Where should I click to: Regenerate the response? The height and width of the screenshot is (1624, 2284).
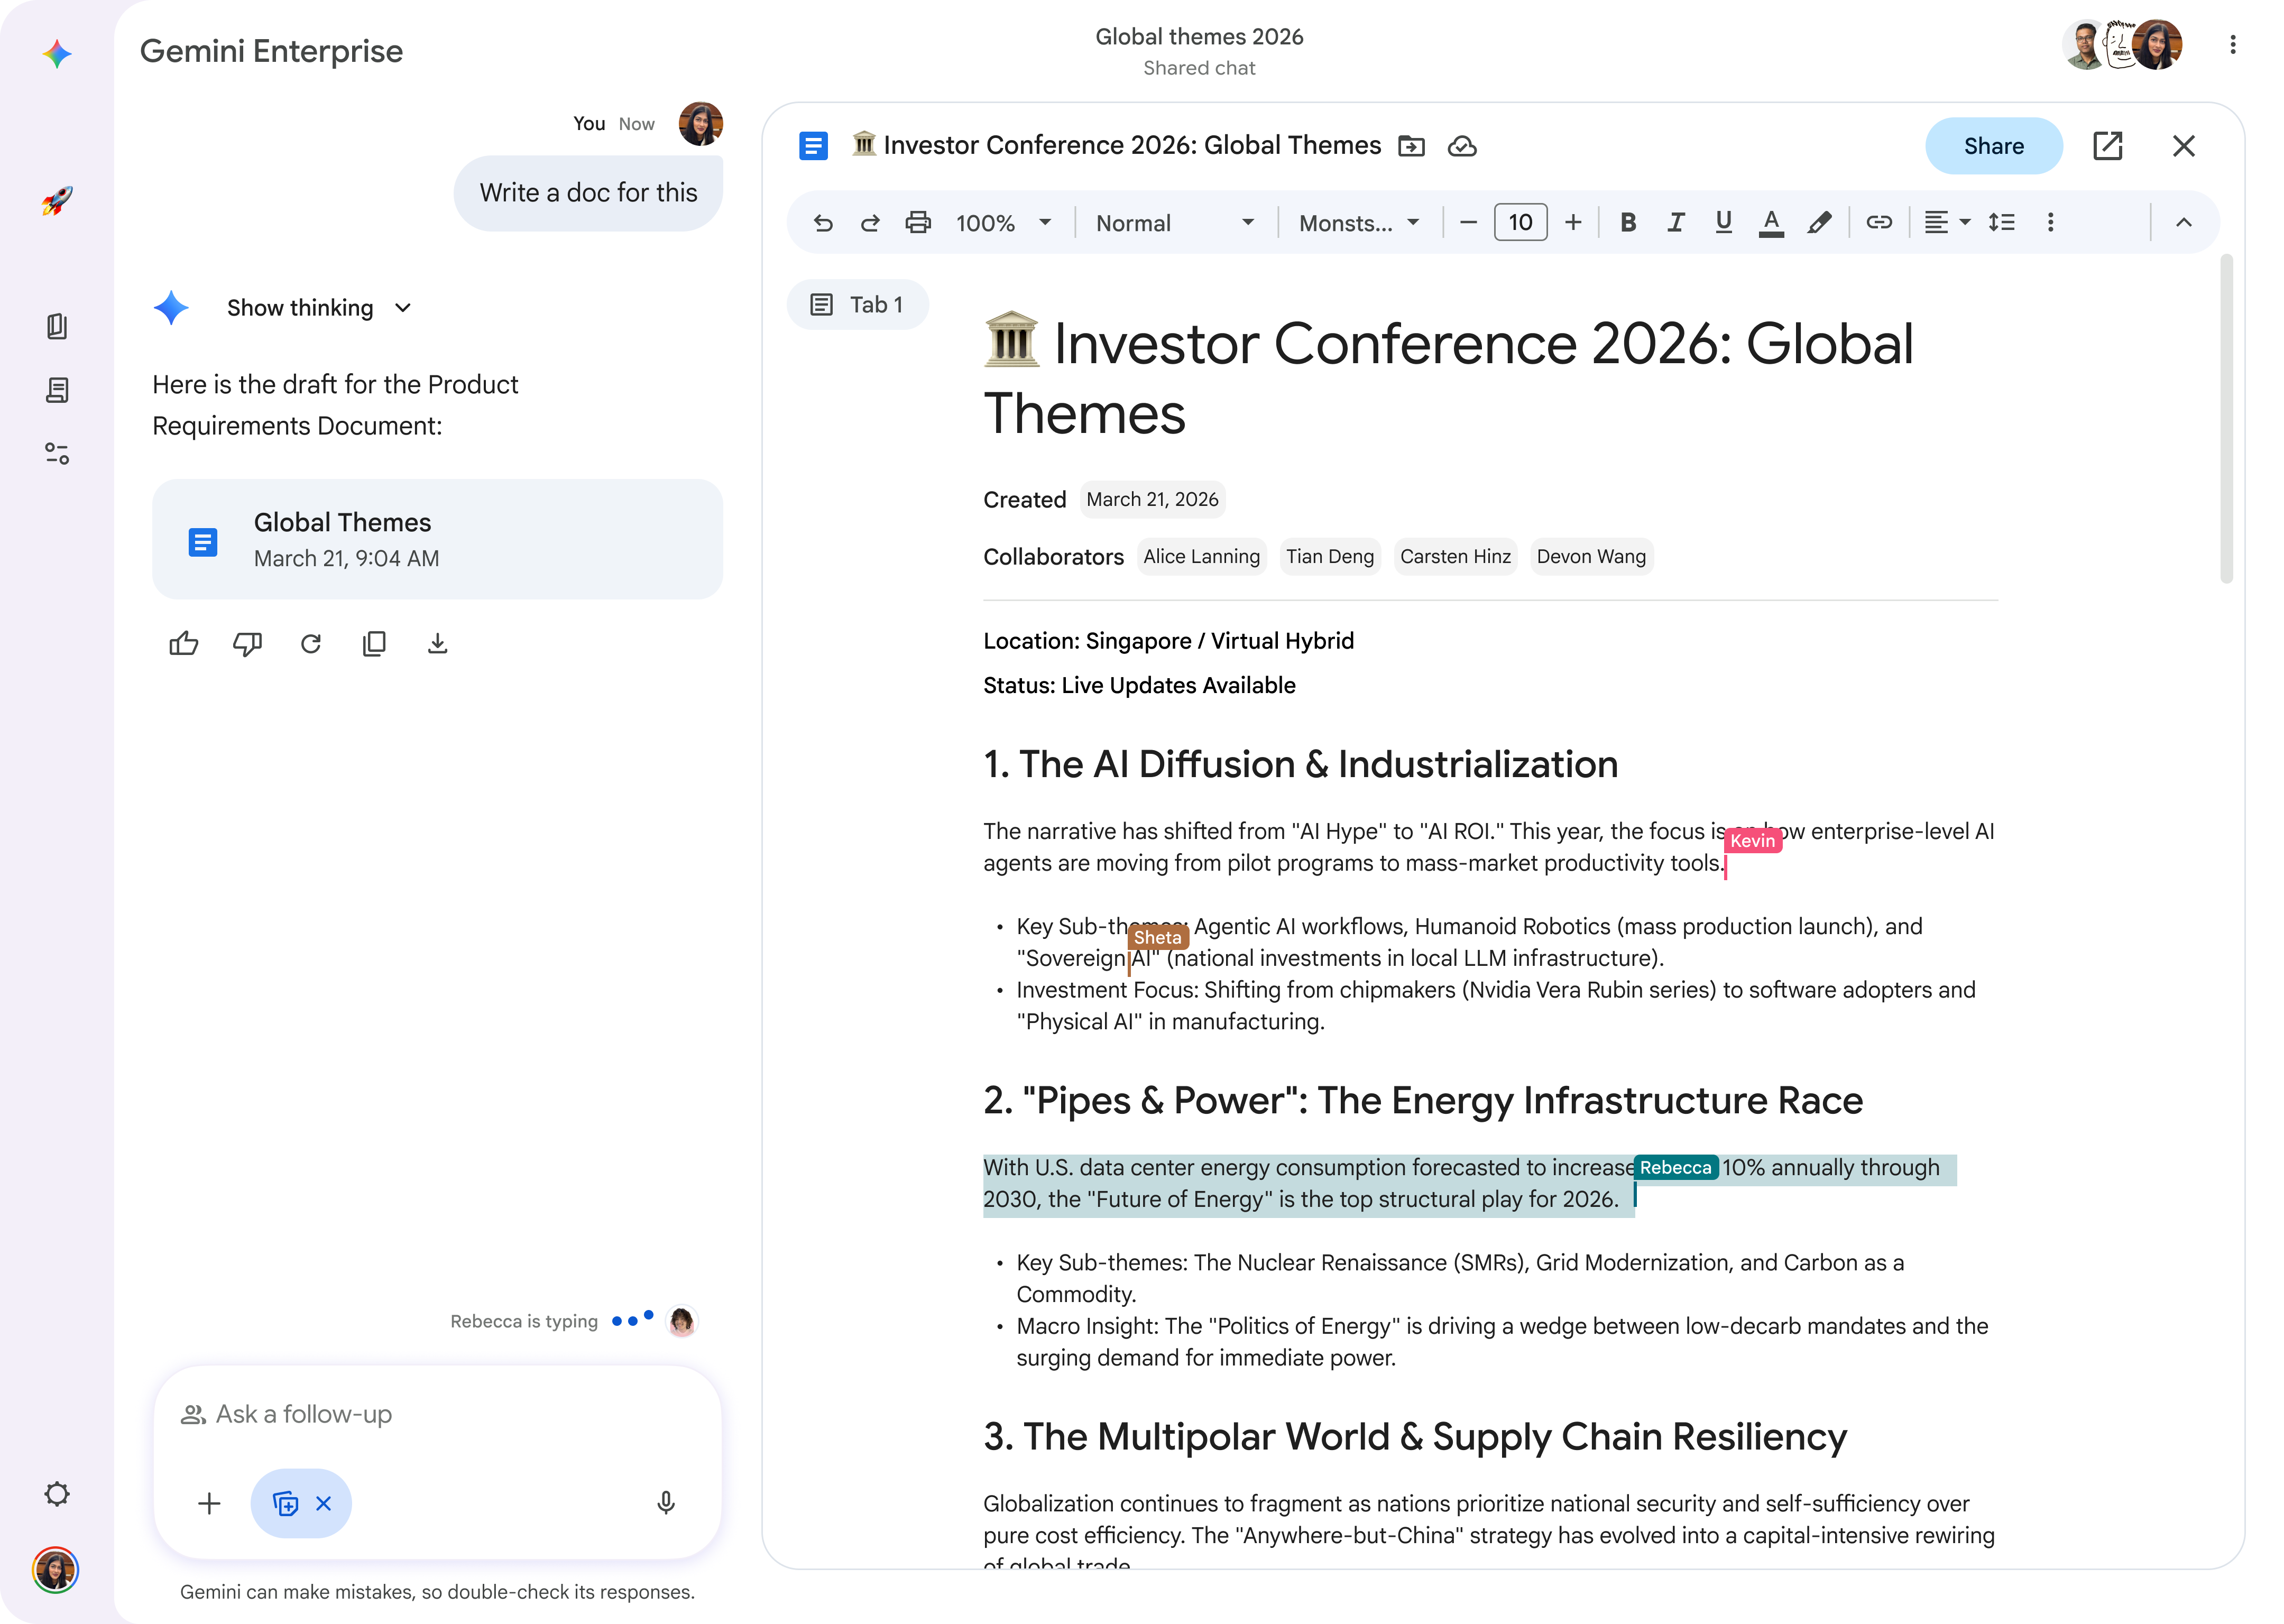click(311, 643)
